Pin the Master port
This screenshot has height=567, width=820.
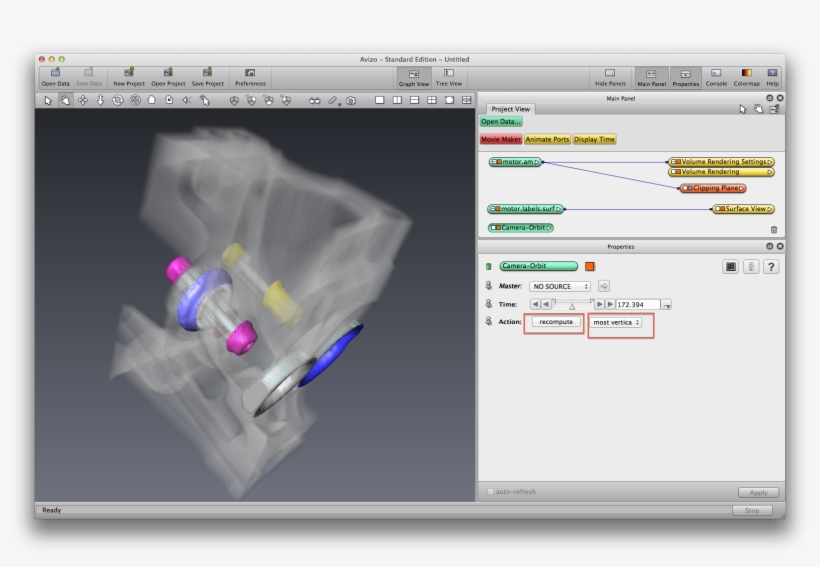coord(488,286)
